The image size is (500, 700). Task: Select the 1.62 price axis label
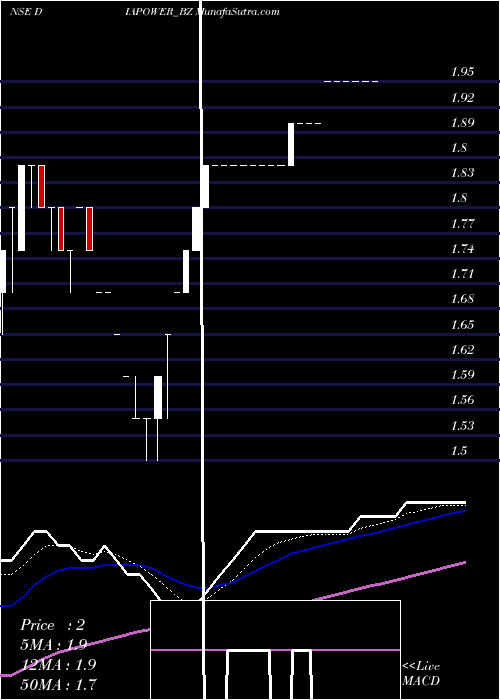462,349
